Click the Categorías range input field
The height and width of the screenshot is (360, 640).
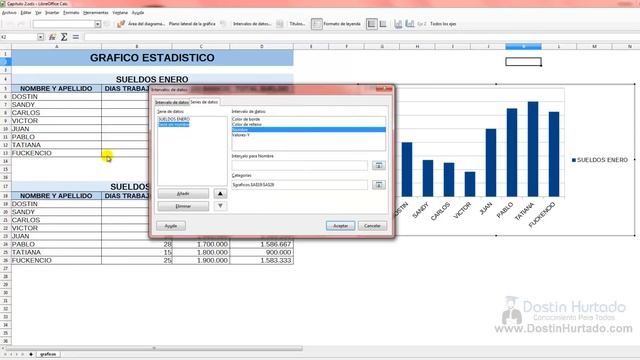tap(300, 185)
